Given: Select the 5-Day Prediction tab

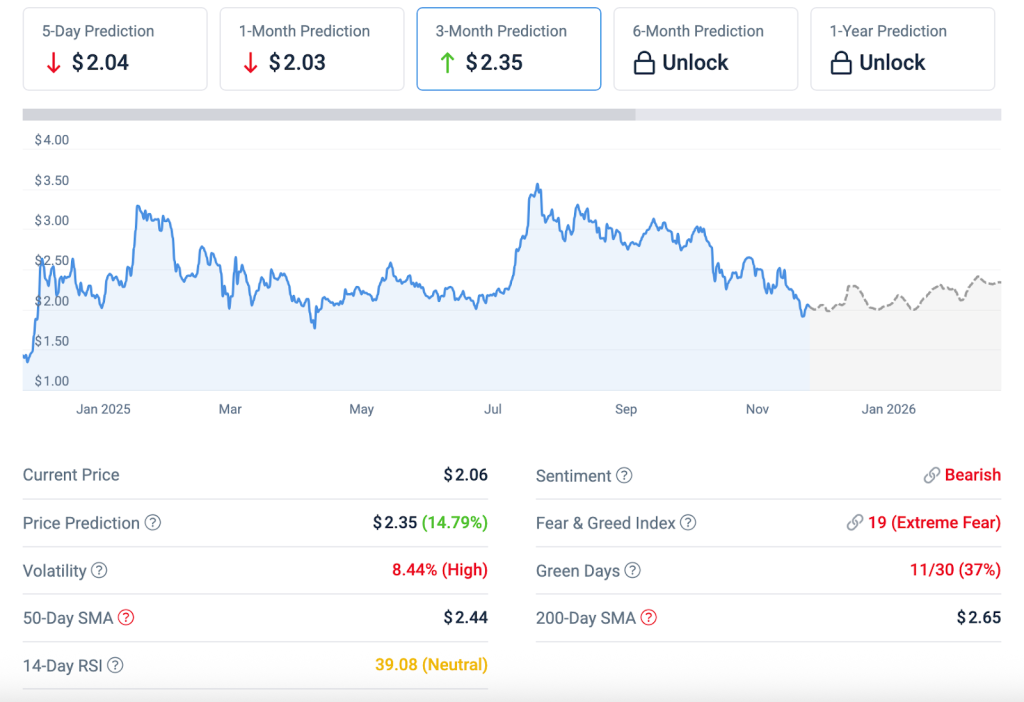Looking at the screenshot, I should coord(114,49).
